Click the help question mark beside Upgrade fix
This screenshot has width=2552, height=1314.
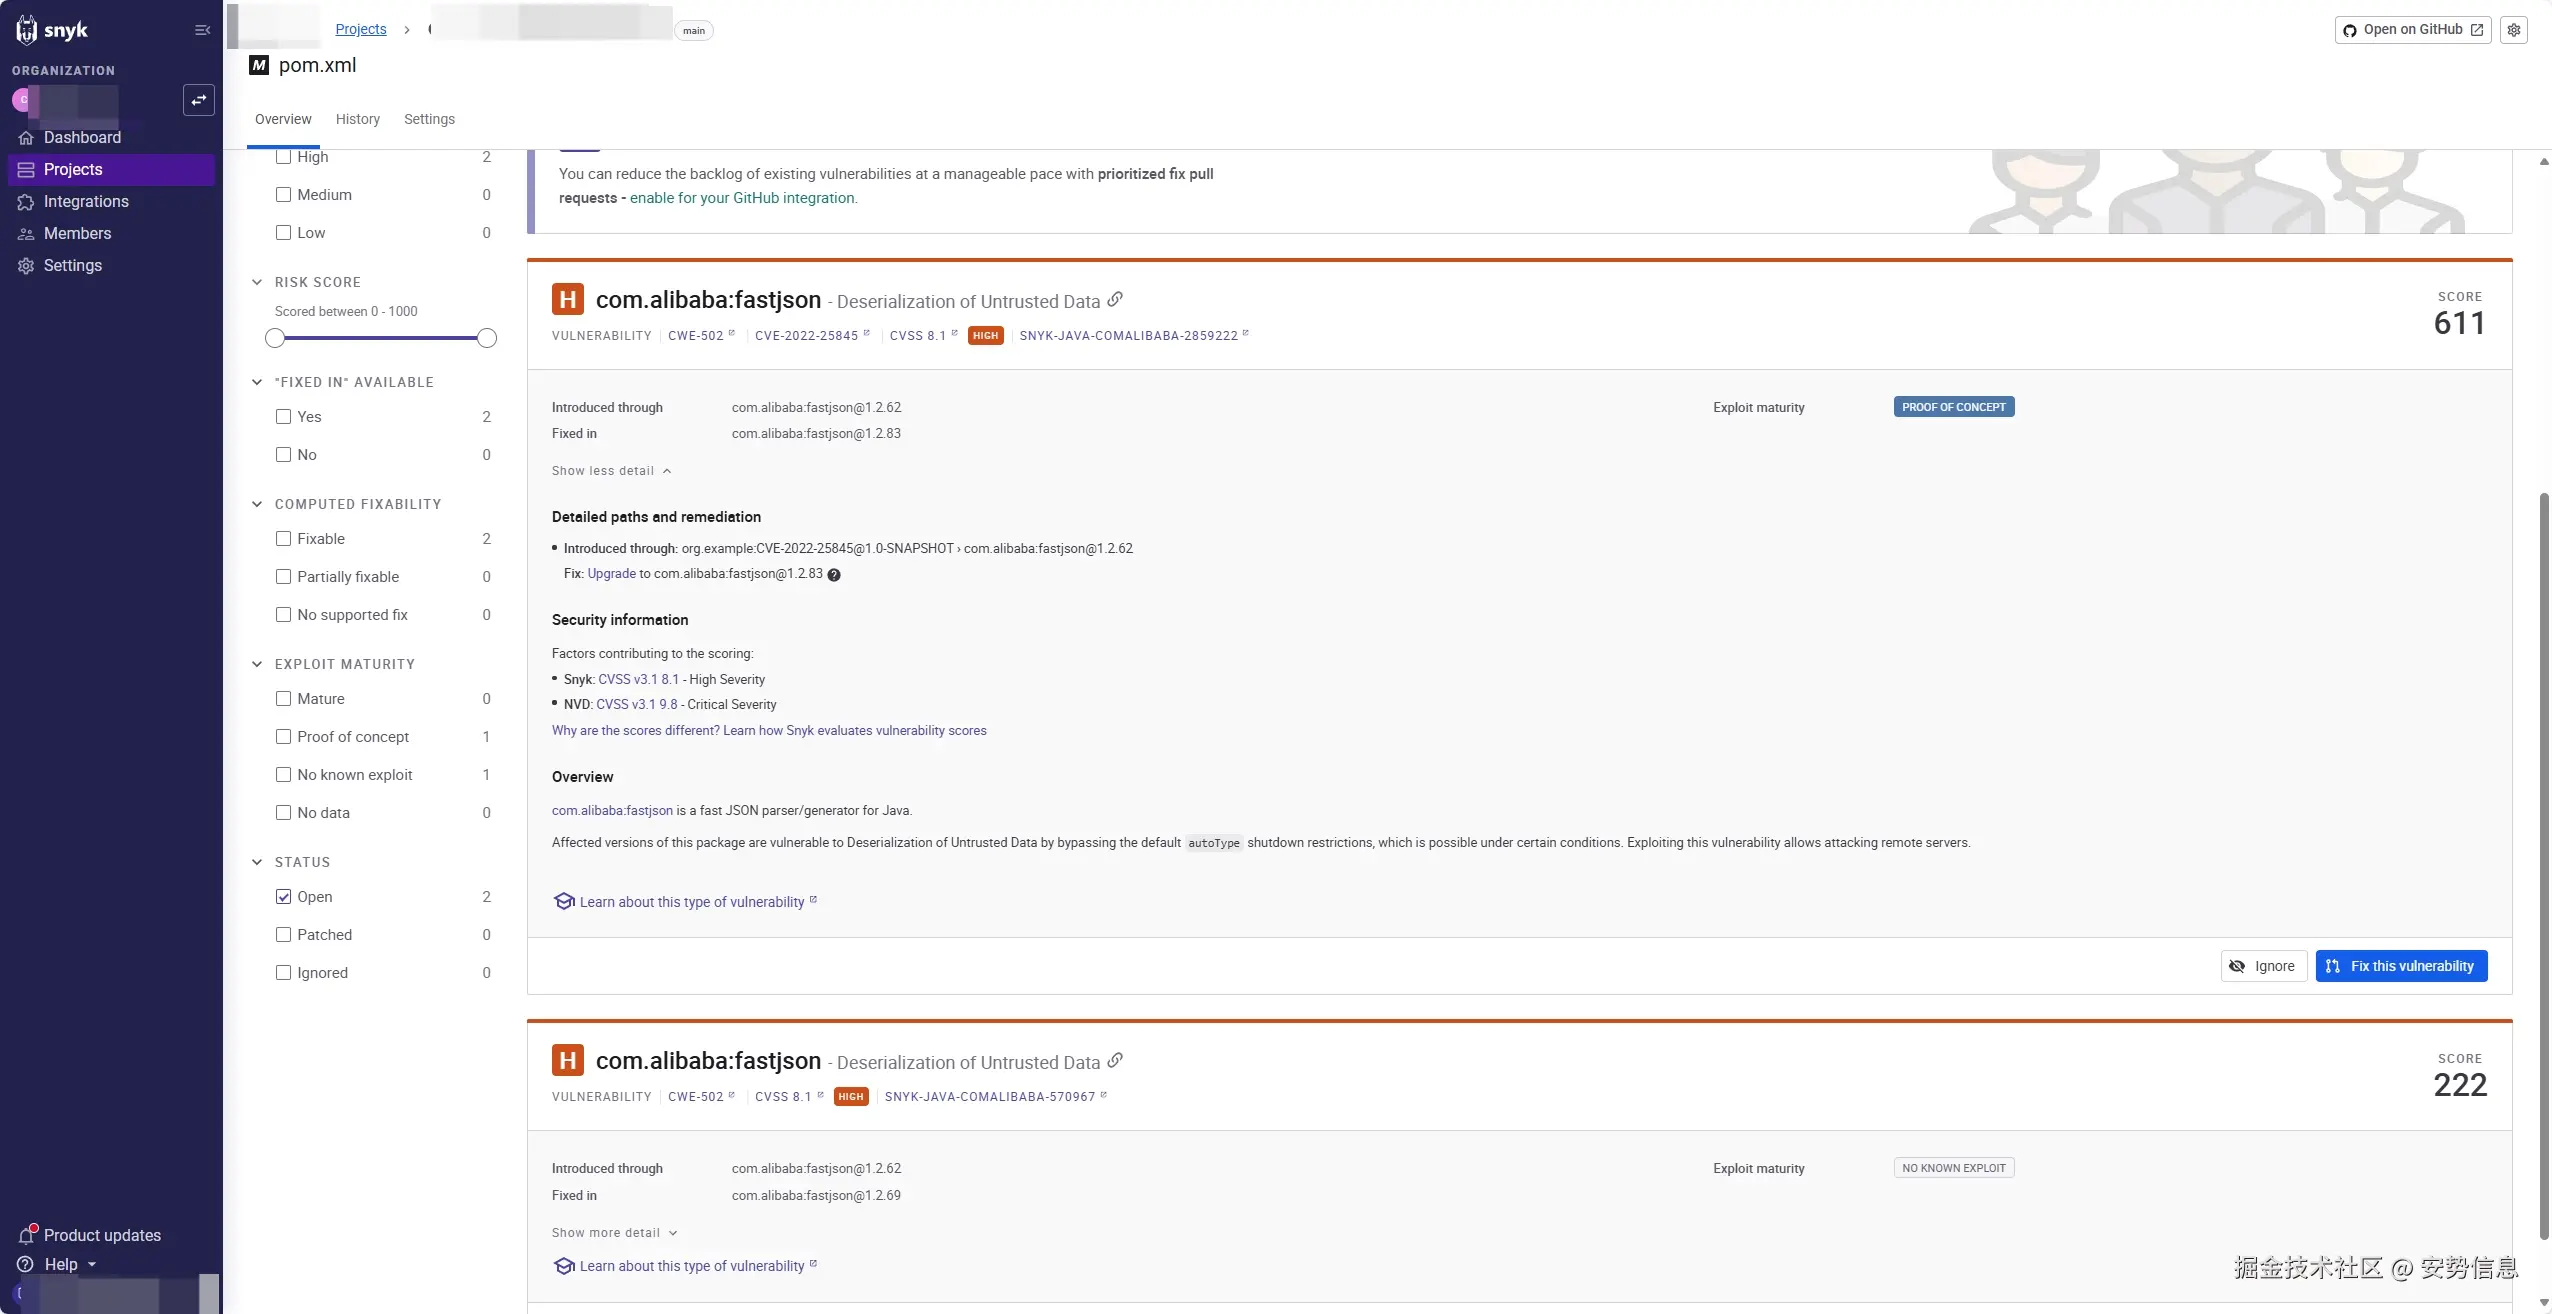834,575
